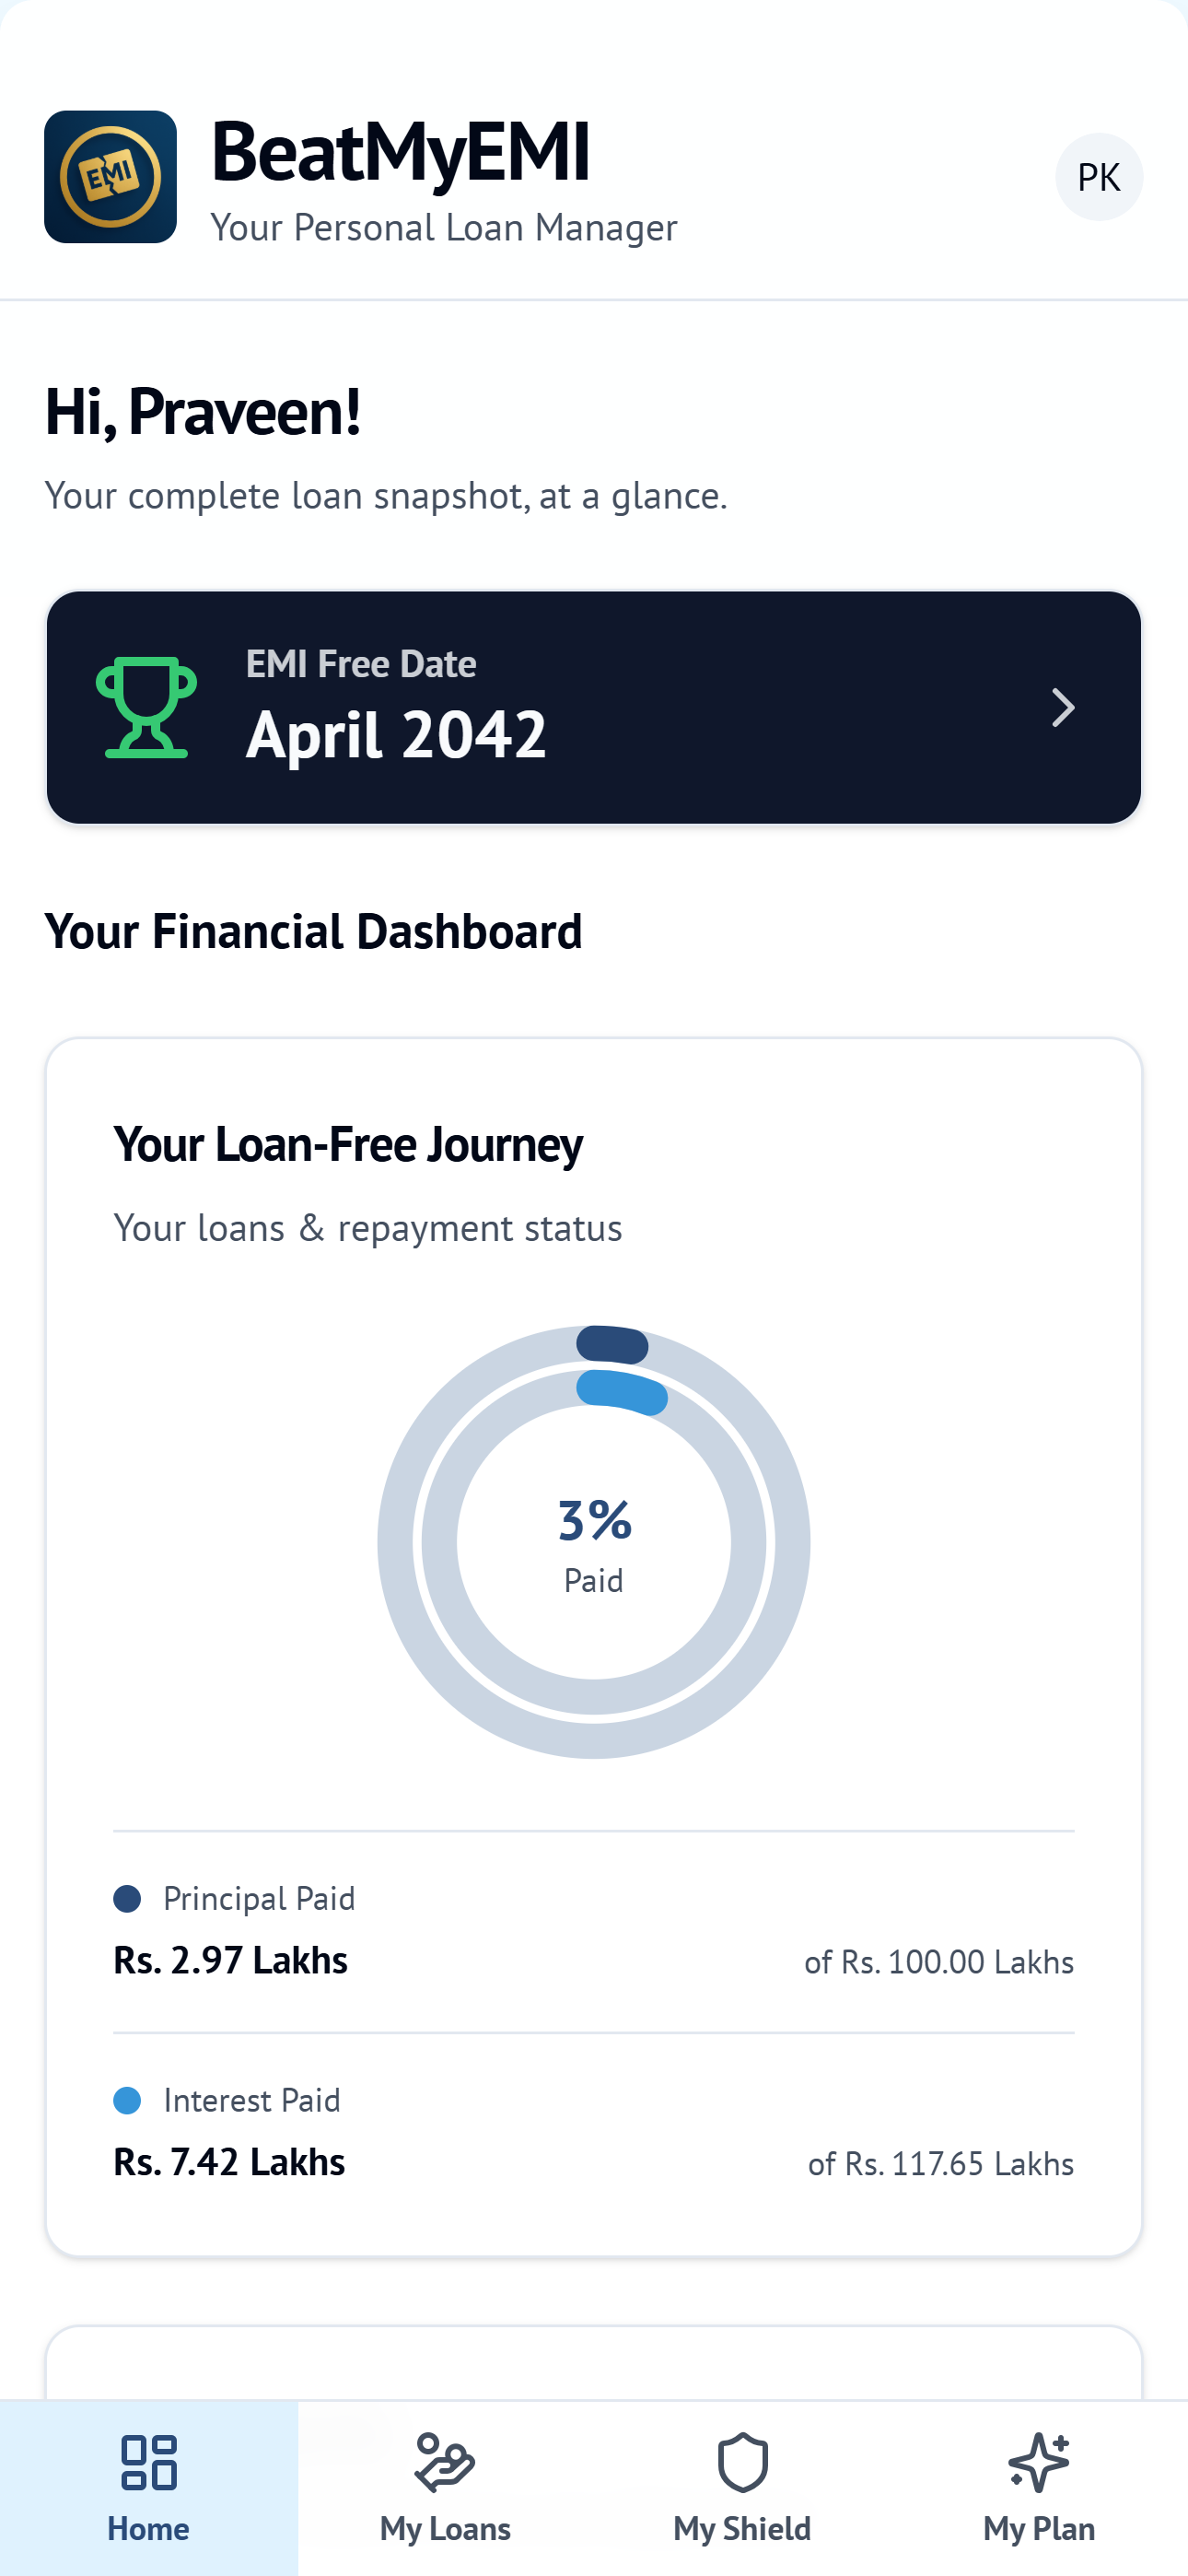Open the BeatMyEMI app logo
The image size is (1188, 2576).
(x=110, y=177)
